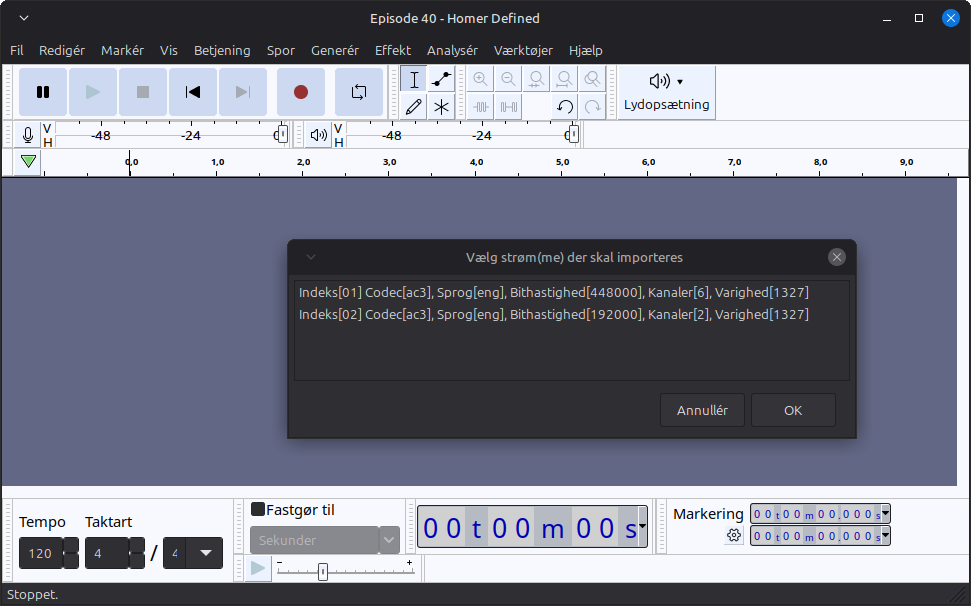Enable the Fastgør til checkbox

(x=258, y=510)
